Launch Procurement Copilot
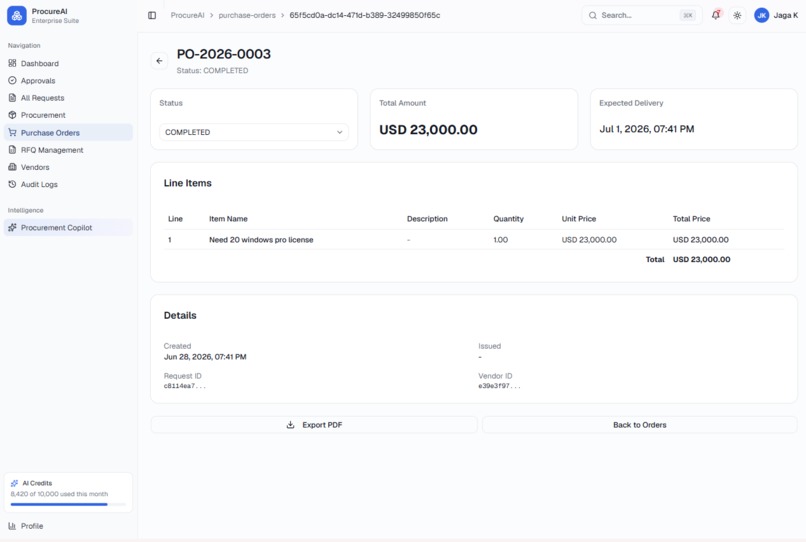Viewport: 806px width, 542px height. [68, 227]
